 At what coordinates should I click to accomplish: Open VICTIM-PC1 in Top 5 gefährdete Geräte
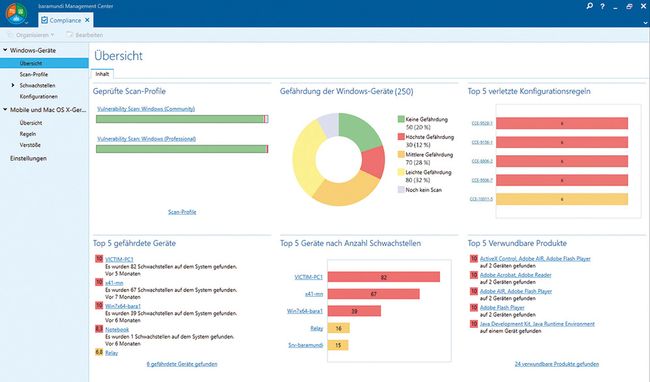(119, 259)
